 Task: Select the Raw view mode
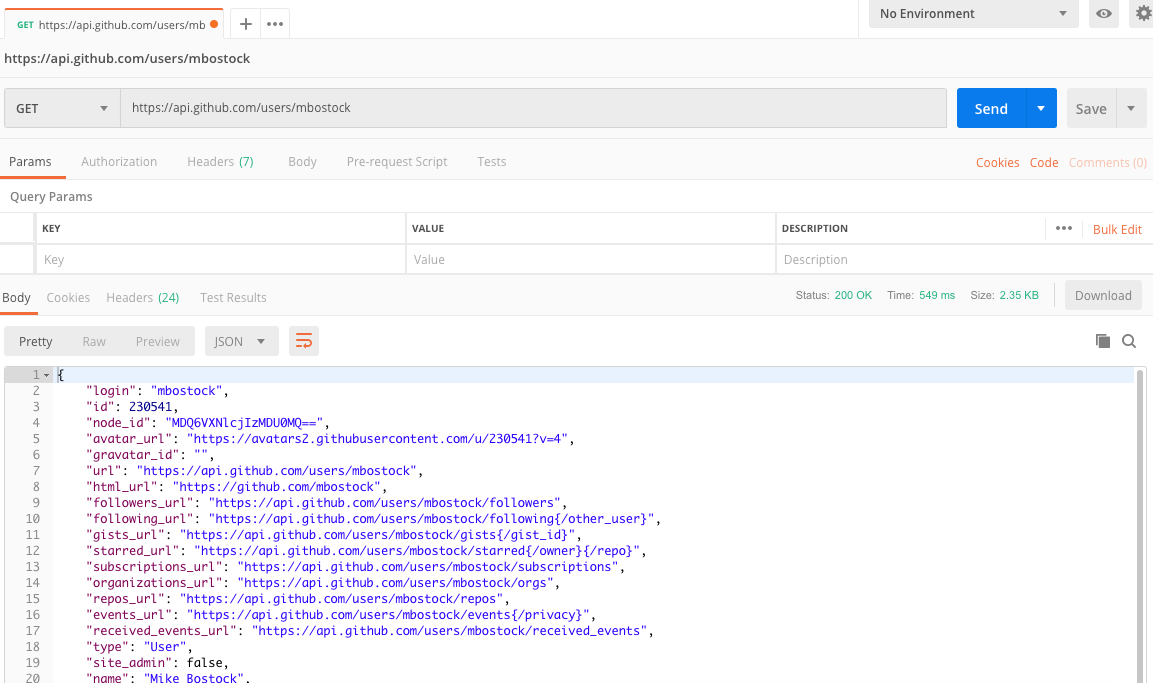[x=94, y=341]
